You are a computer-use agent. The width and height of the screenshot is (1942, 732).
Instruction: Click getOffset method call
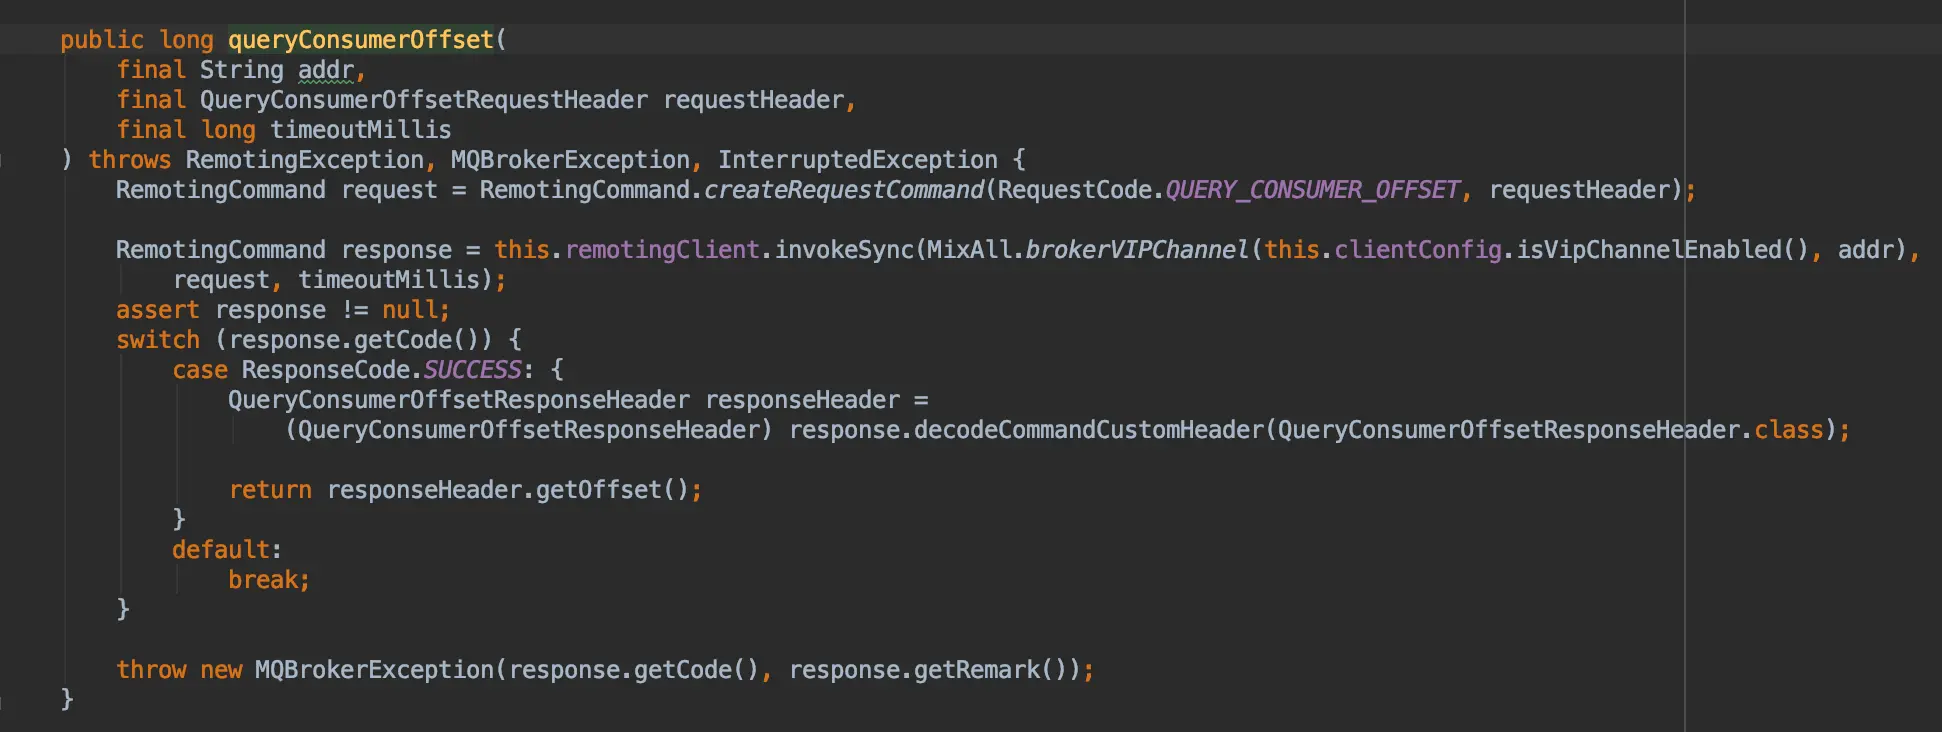pyautogui.click(x=599, y=490)
